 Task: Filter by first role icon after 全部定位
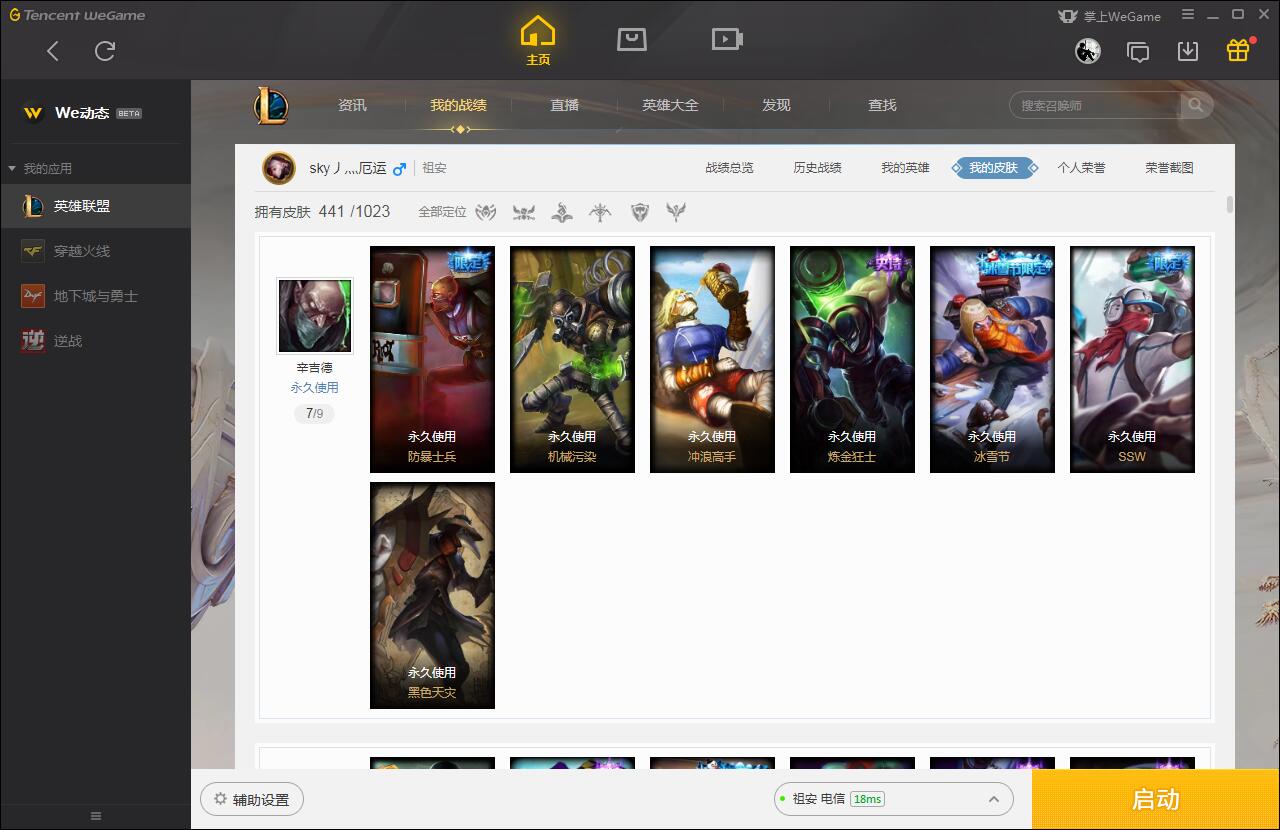coord(486,212)
